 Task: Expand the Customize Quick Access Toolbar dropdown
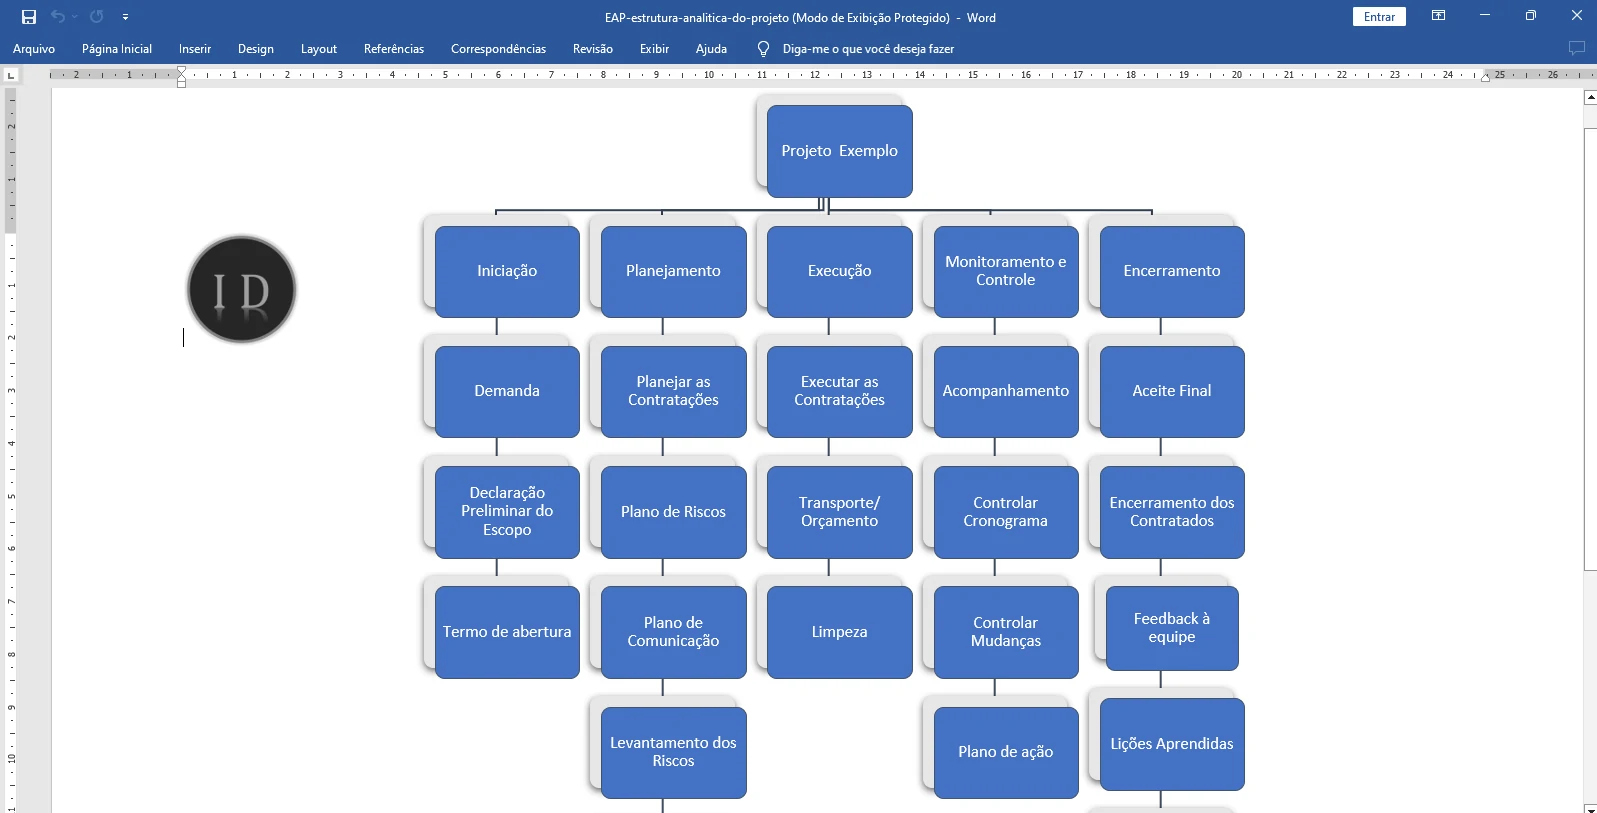click(125, 17)
